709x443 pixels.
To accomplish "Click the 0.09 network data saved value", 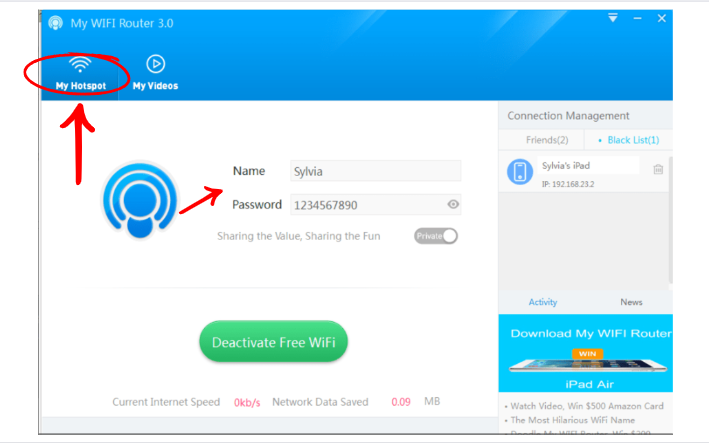I will click(401, 402).
